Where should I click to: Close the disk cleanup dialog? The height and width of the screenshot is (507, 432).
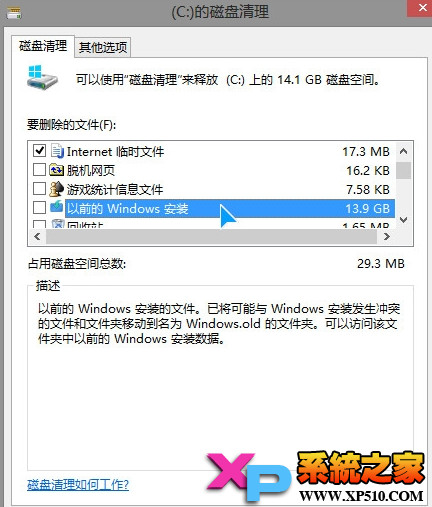click(421, 8)
